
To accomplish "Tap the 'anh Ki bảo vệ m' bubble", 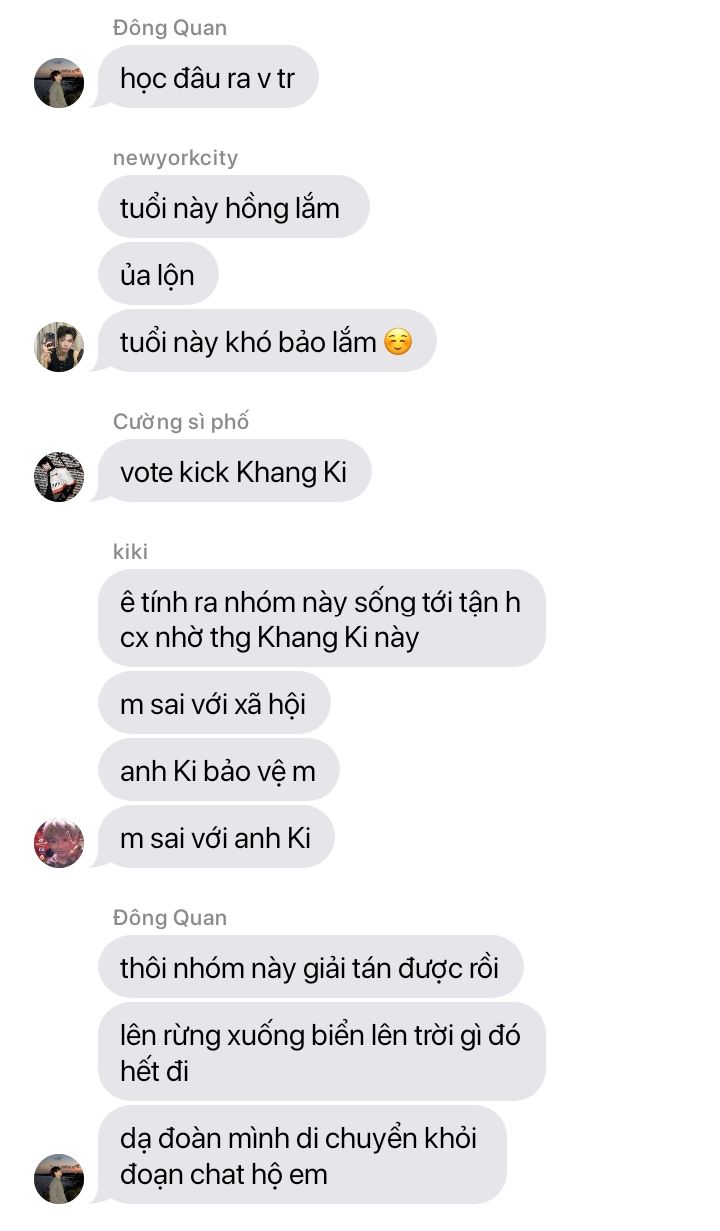I will (x=219, y=770).
